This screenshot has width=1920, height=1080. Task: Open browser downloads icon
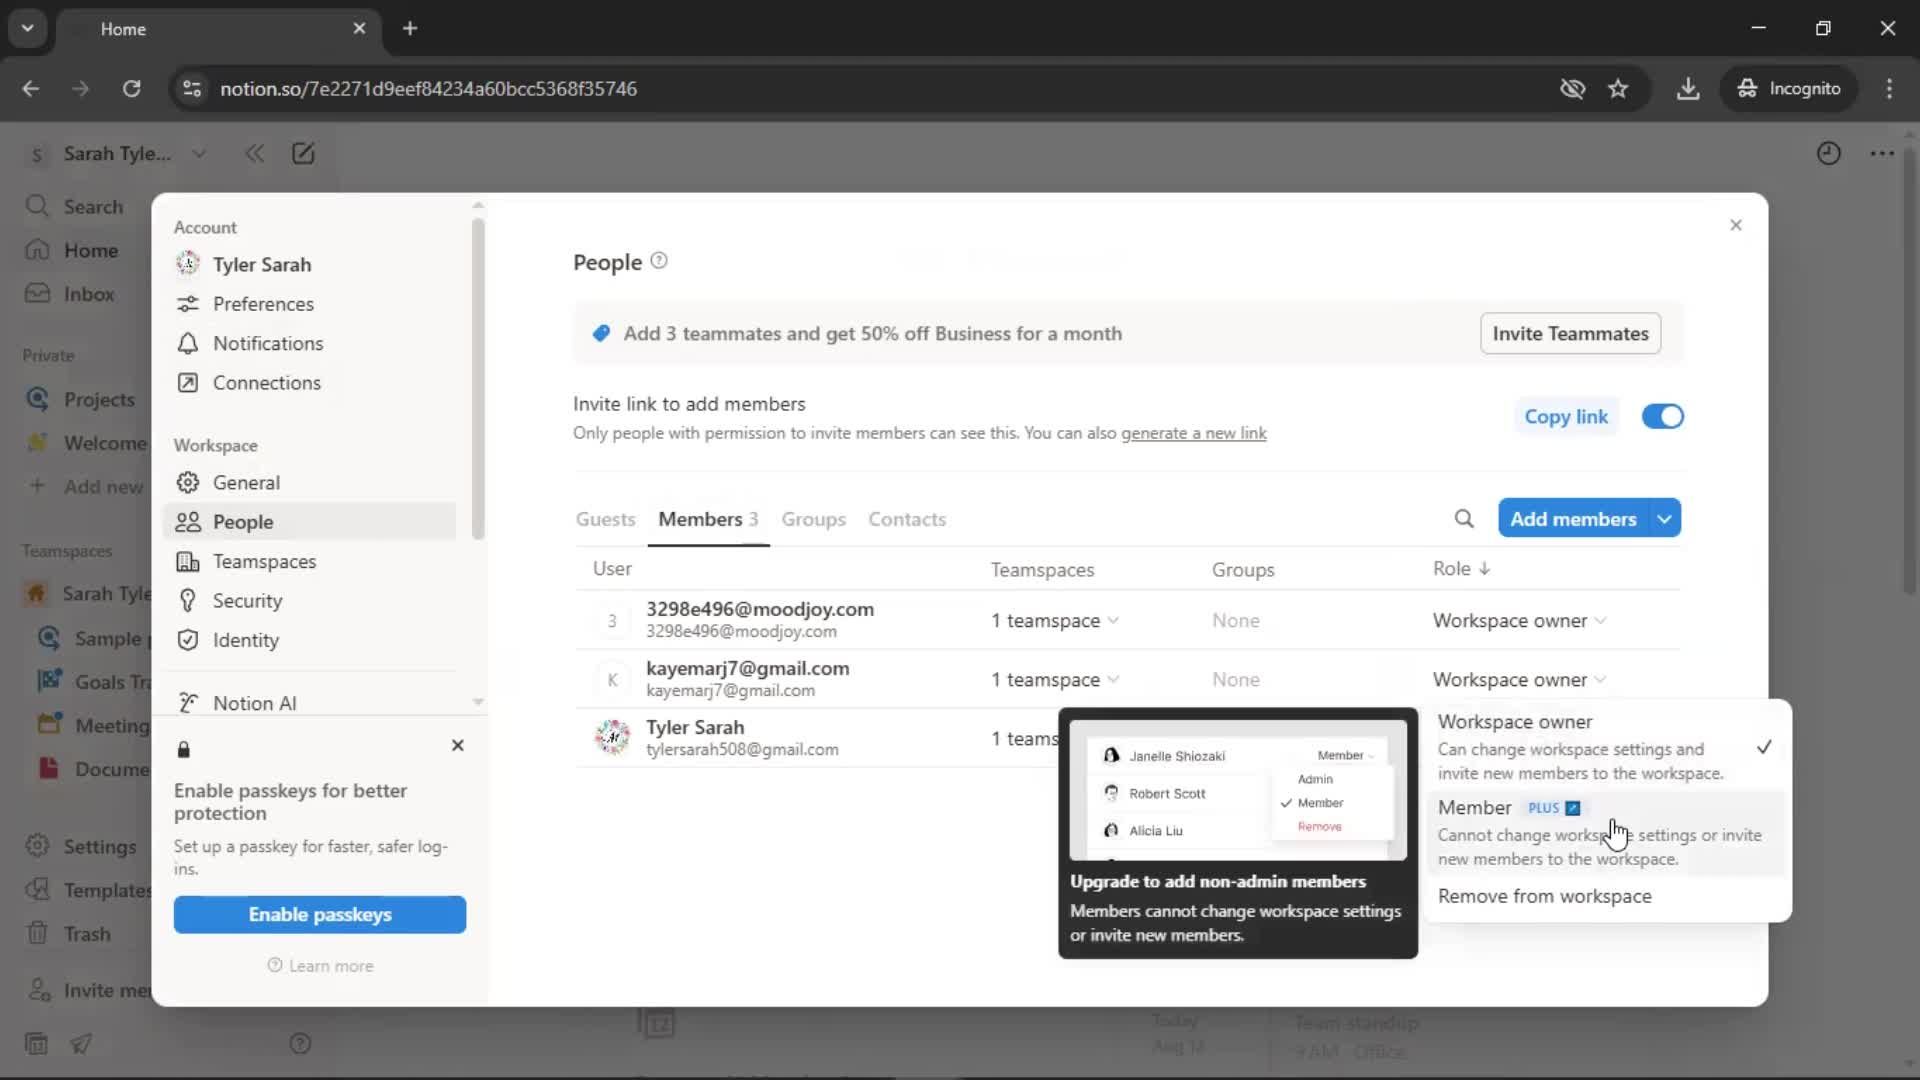(x=1688, y=89)
